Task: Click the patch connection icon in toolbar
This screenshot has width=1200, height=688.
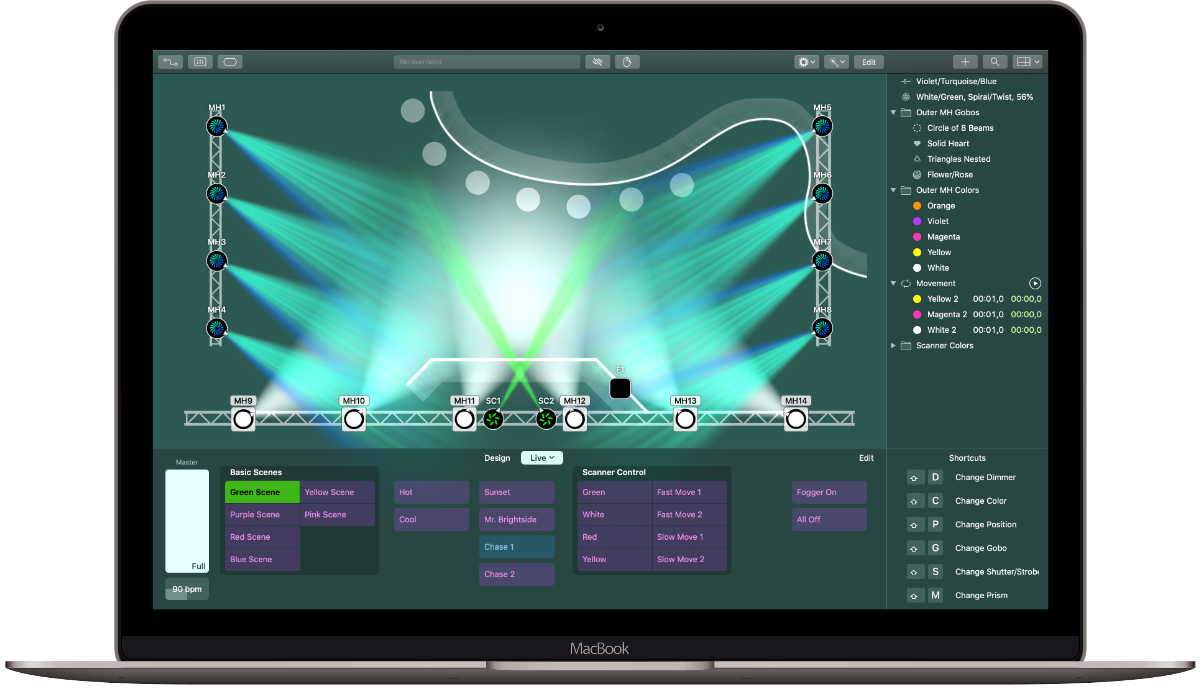Action: point(170,62)
